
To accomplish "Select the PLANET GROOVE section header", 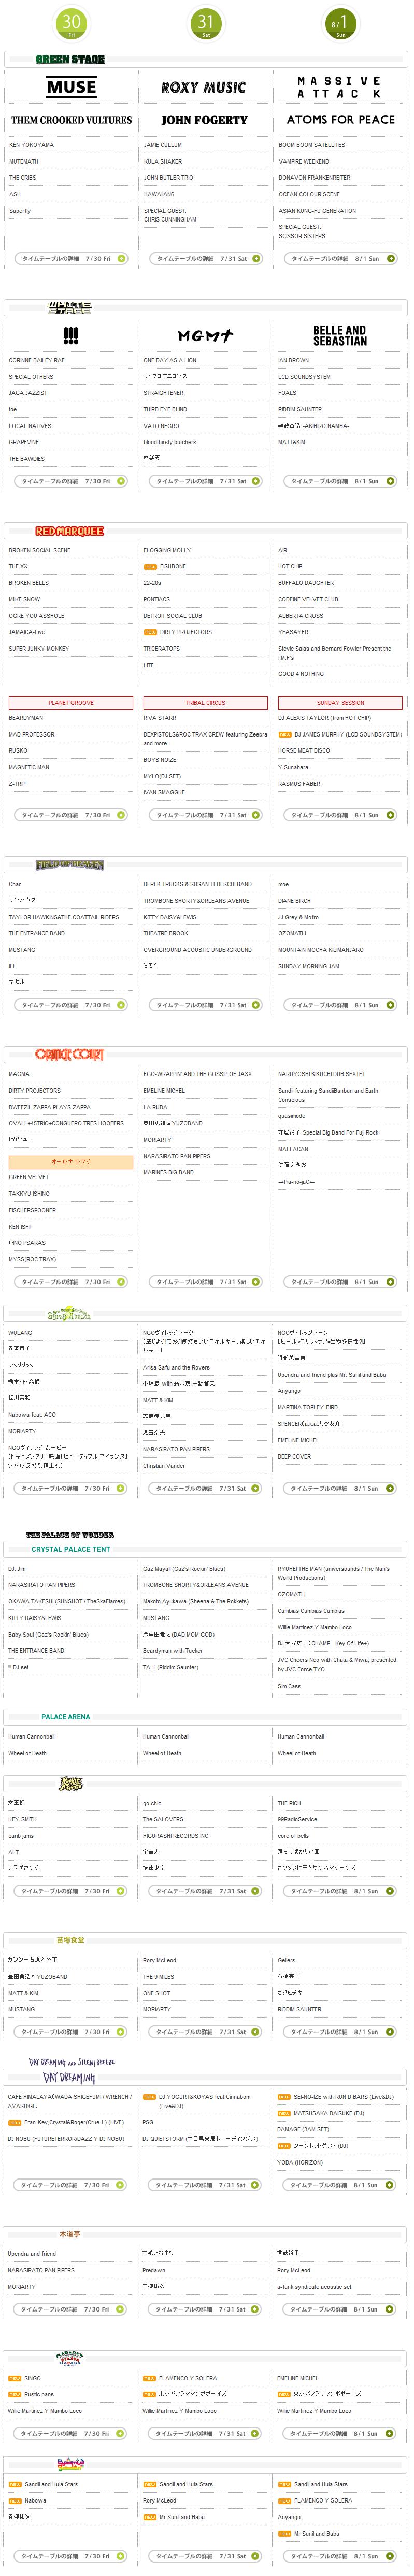I will [71, 702].
